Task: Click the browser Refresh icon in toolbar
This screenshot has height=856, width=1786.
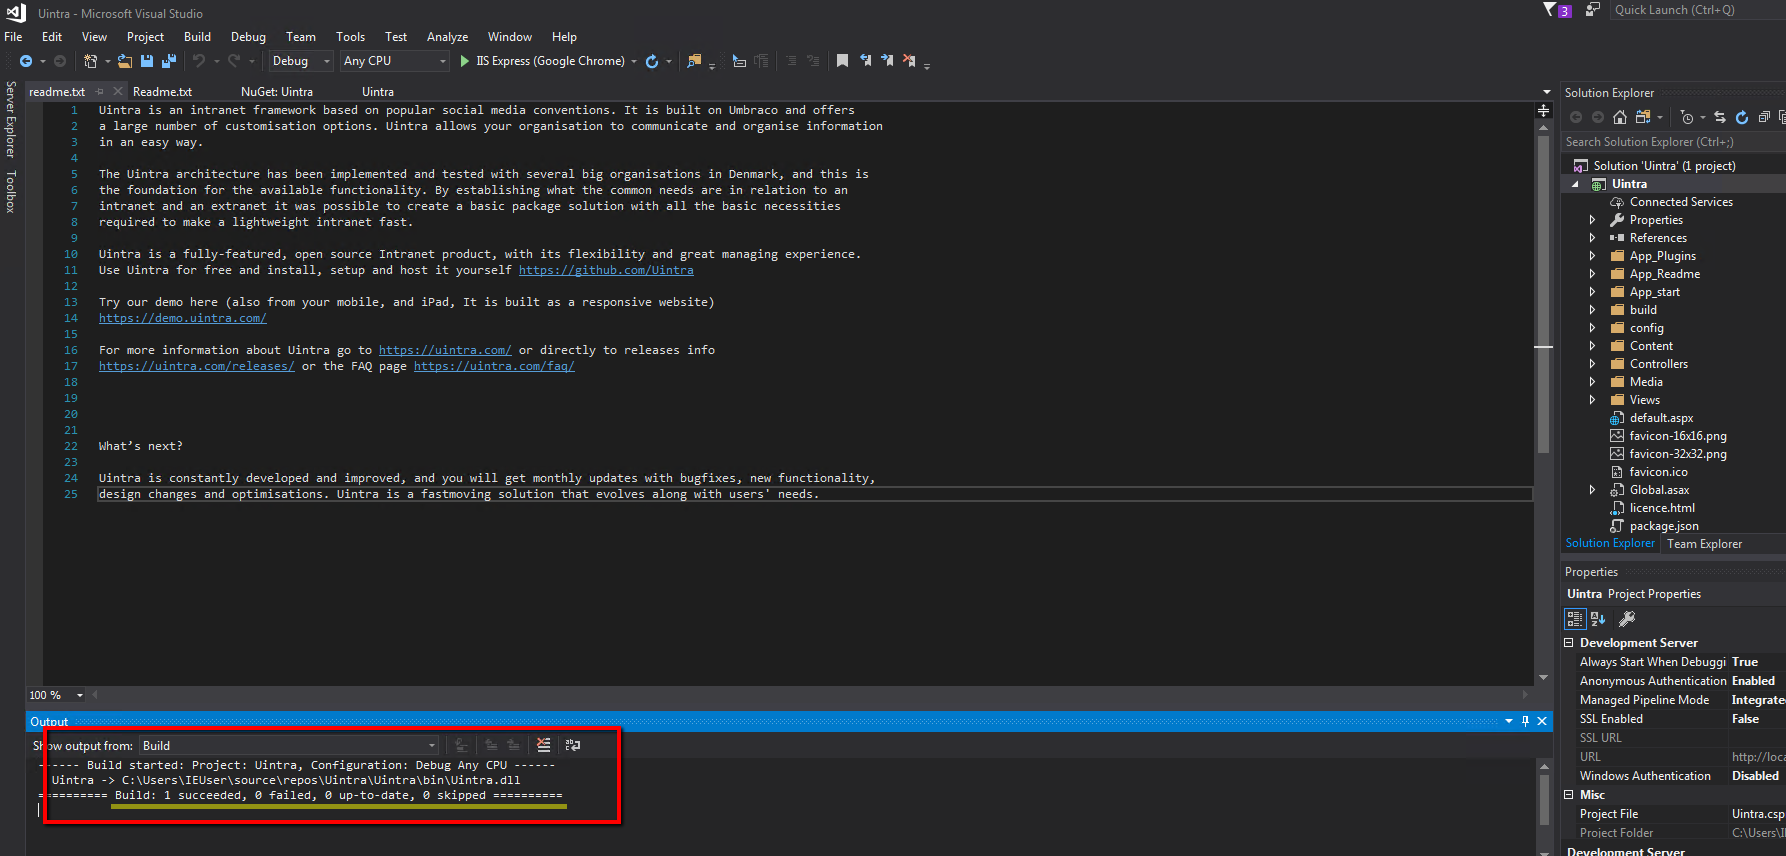Action: (x=652, y=61)
